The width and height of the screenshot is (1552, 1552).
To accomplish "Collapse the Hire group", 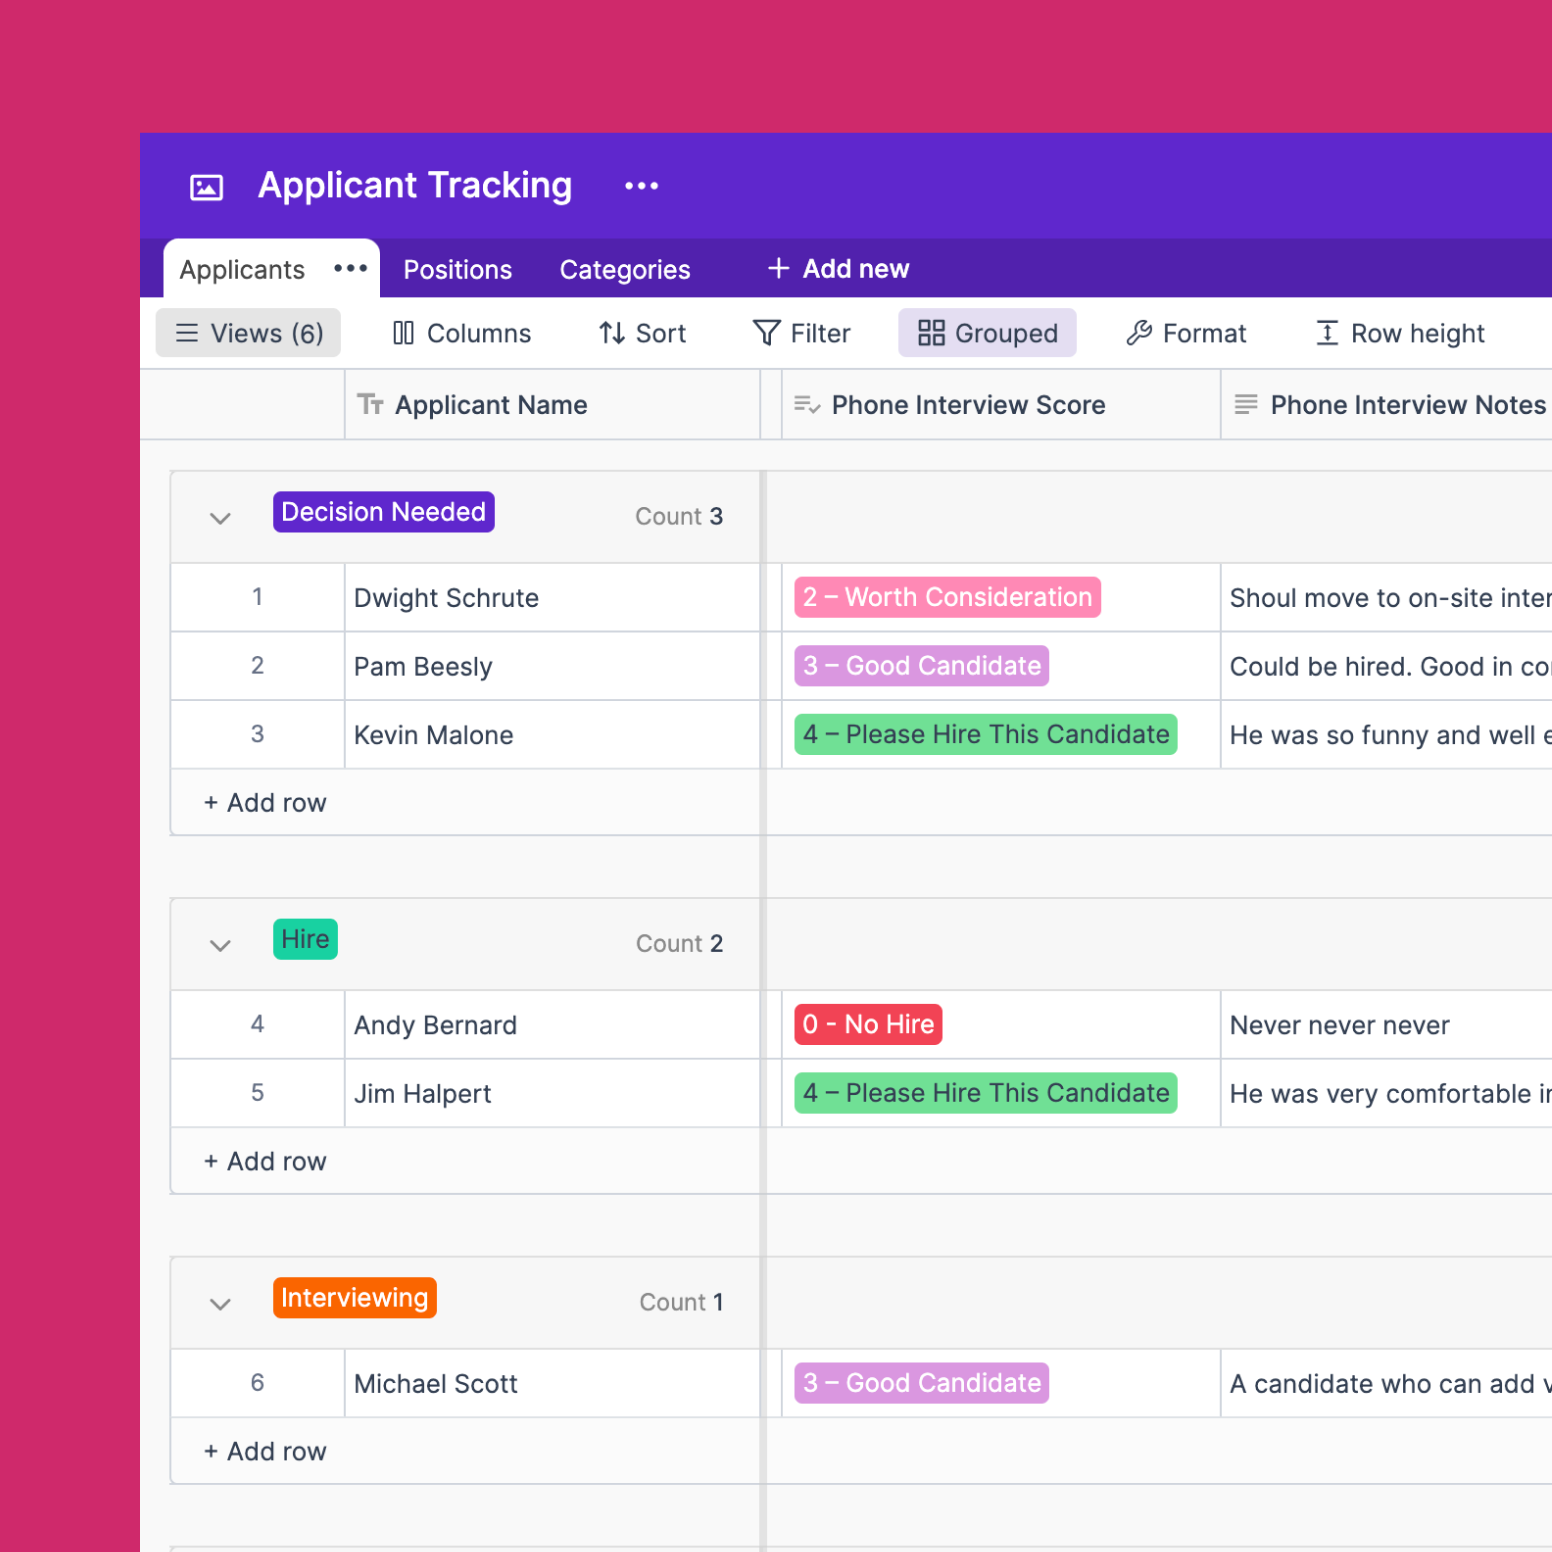I will click(x=219, y=944).
